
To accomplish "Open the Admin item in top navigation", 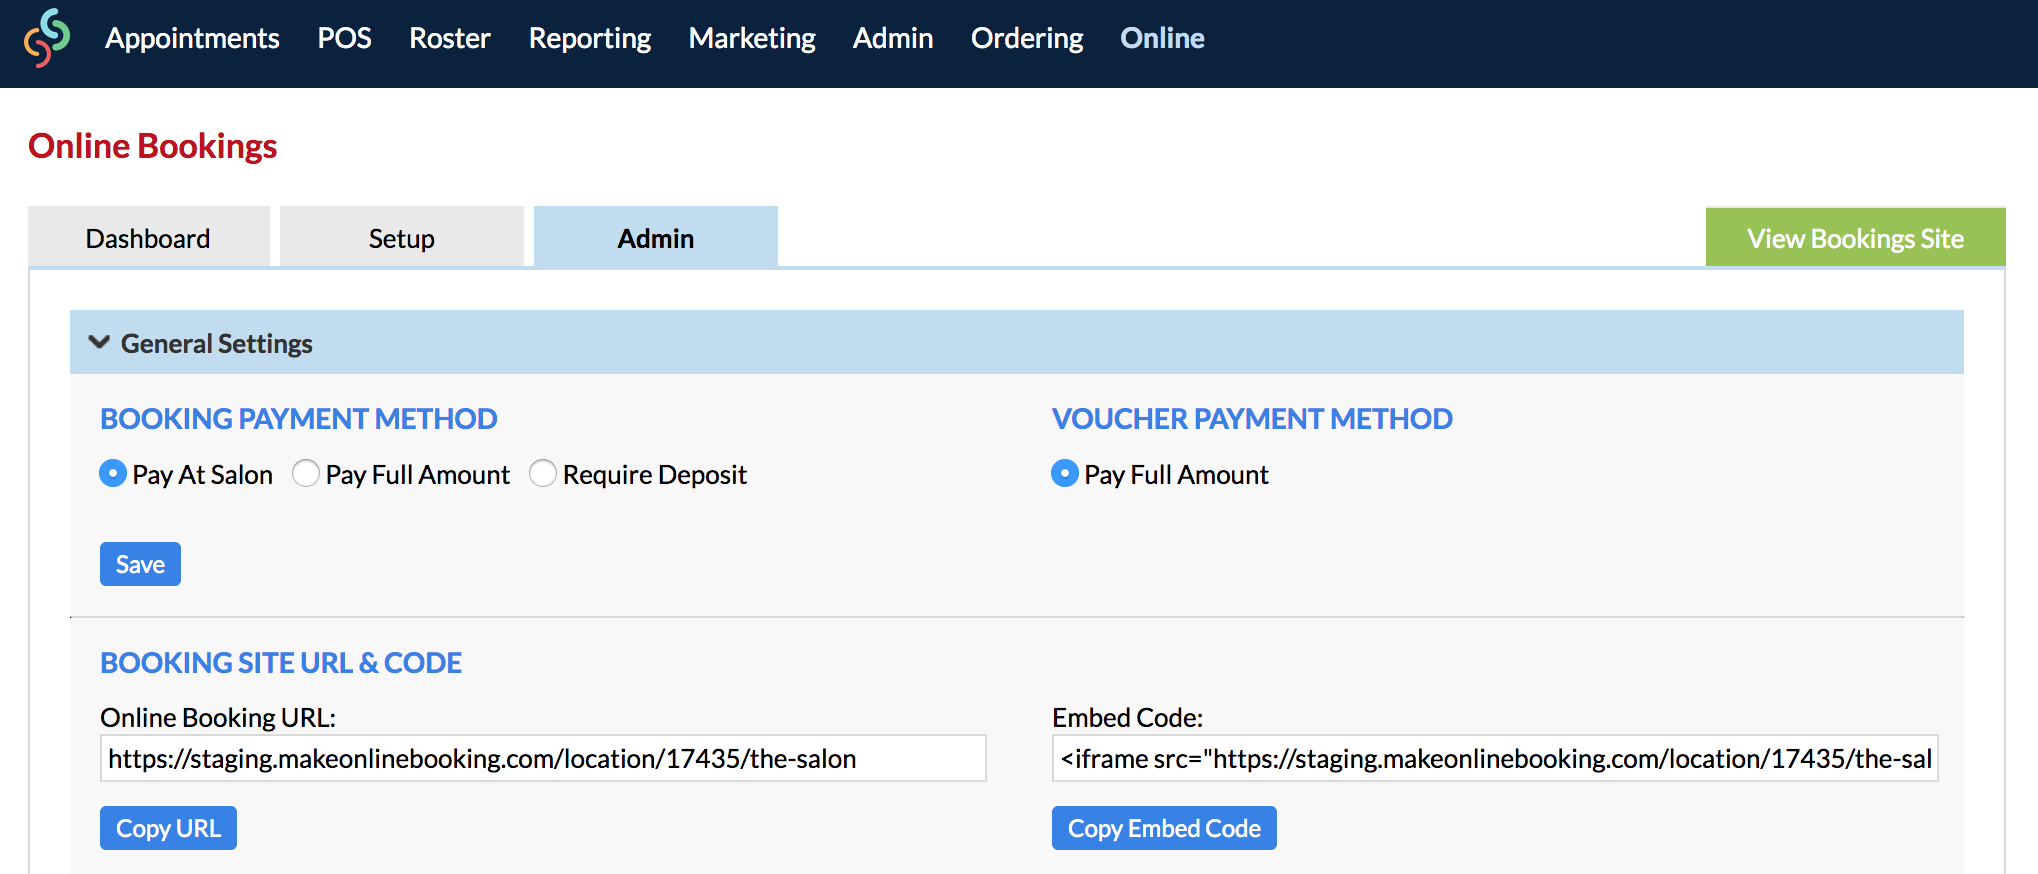I will pyautogui.click(x=893, y=38).
